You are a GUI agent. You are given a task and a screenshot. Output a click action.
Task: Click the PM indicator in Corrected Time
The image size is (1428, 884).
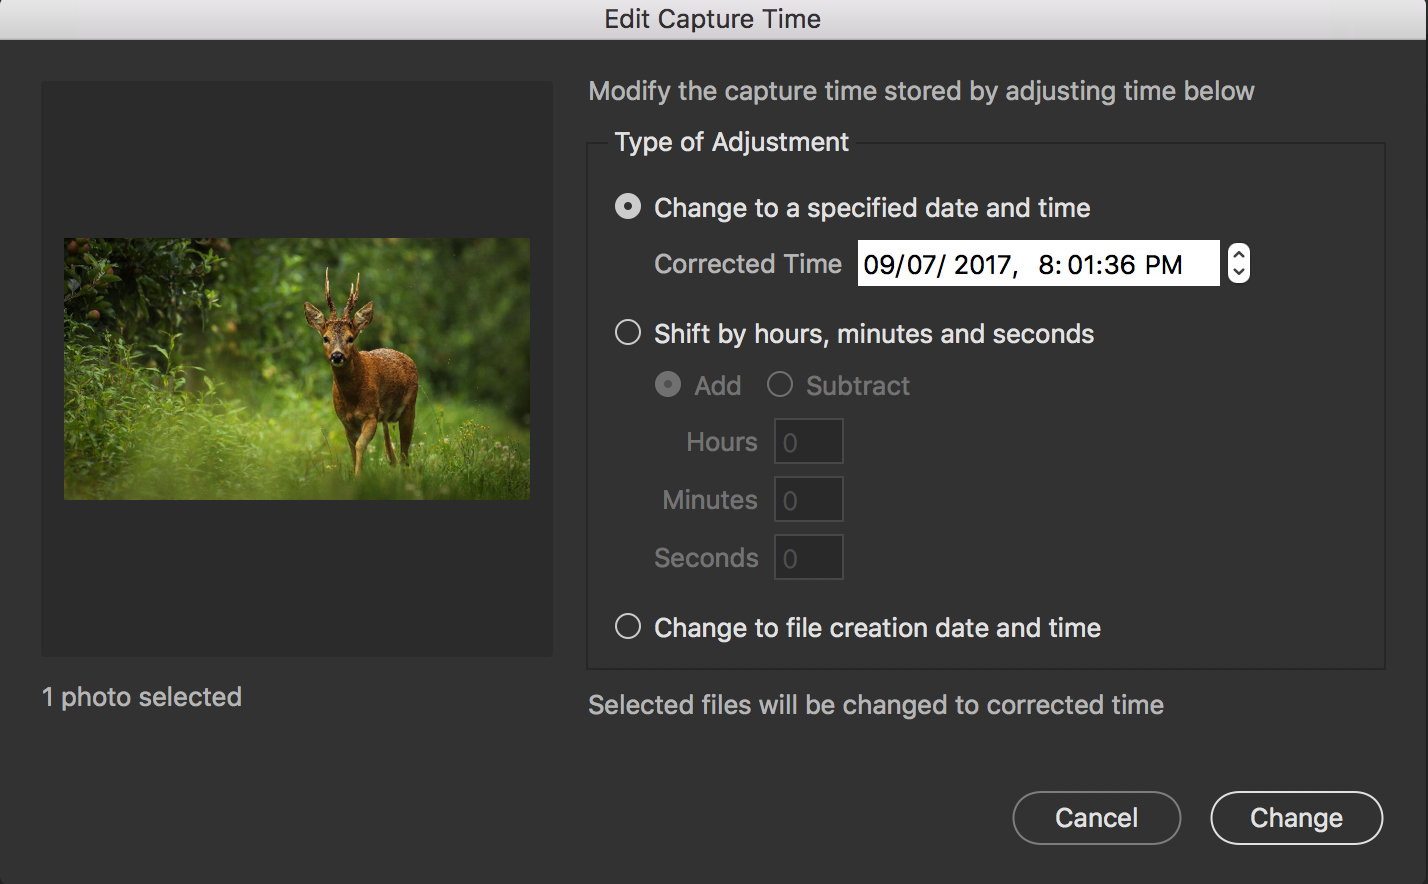[x=1164, y=264]
